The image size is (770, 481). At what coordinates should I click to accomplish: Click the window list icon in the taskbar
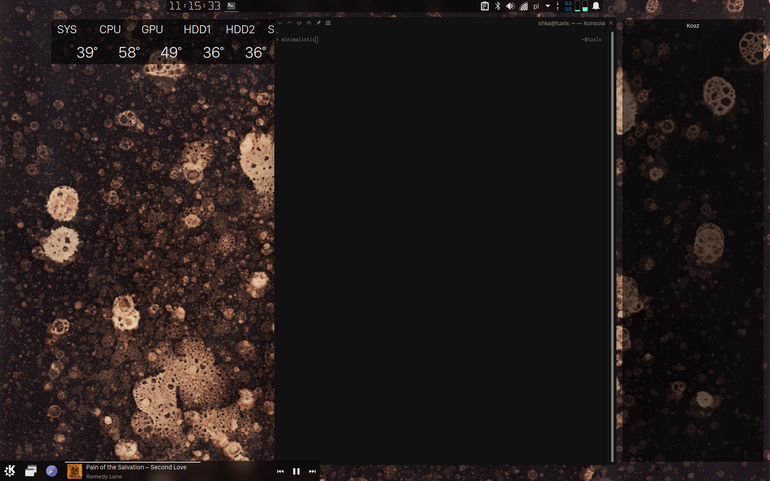pos(31,471)
